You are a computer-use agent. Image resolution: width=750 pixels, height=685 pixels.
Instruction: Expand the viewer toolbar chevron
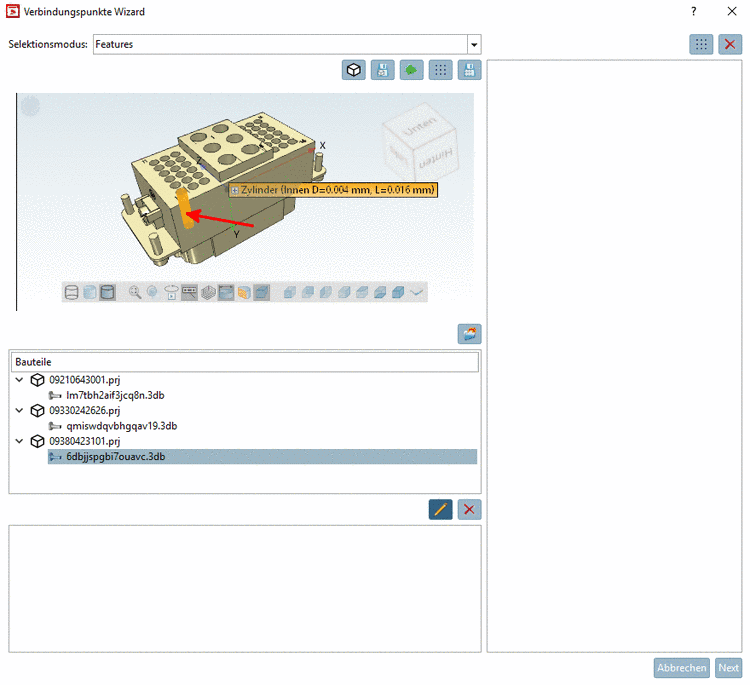click(x=417, y=292)
